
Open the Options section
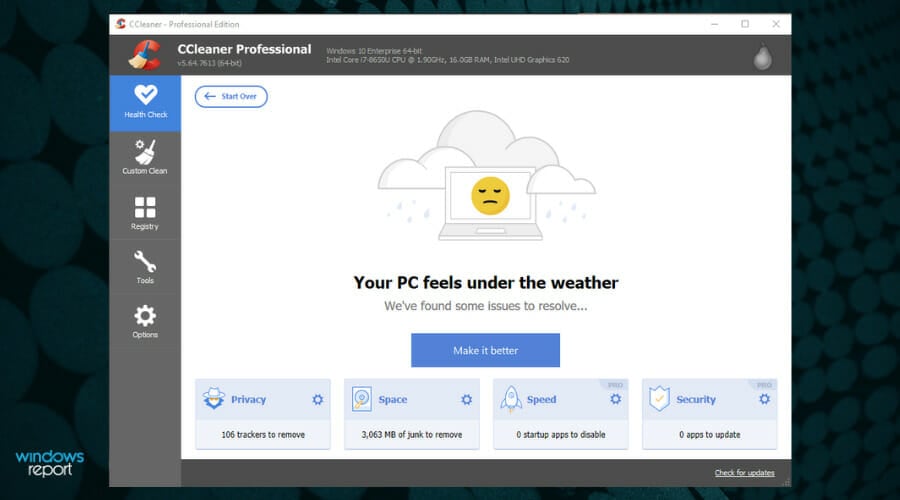[145, 321]
